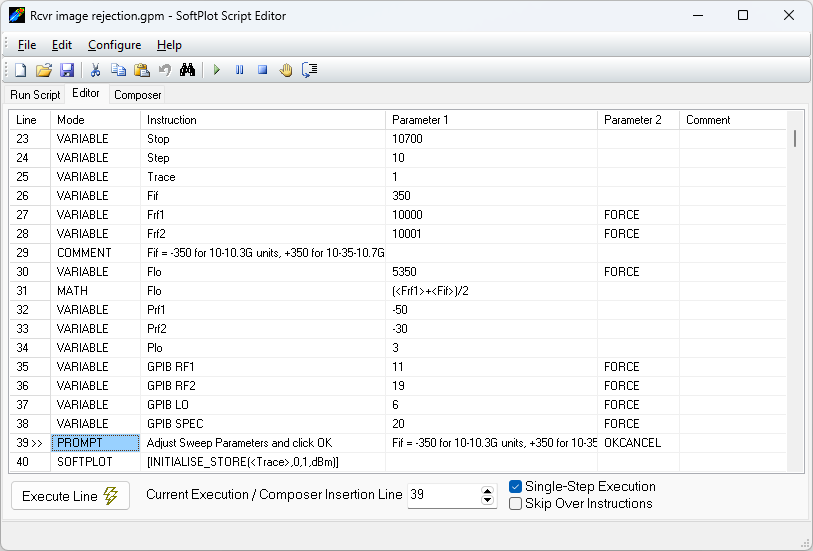The height and width of the screenshot is (551, 813).
Task: Click the hand icon in the toolbar
Action: coord(285,70)
